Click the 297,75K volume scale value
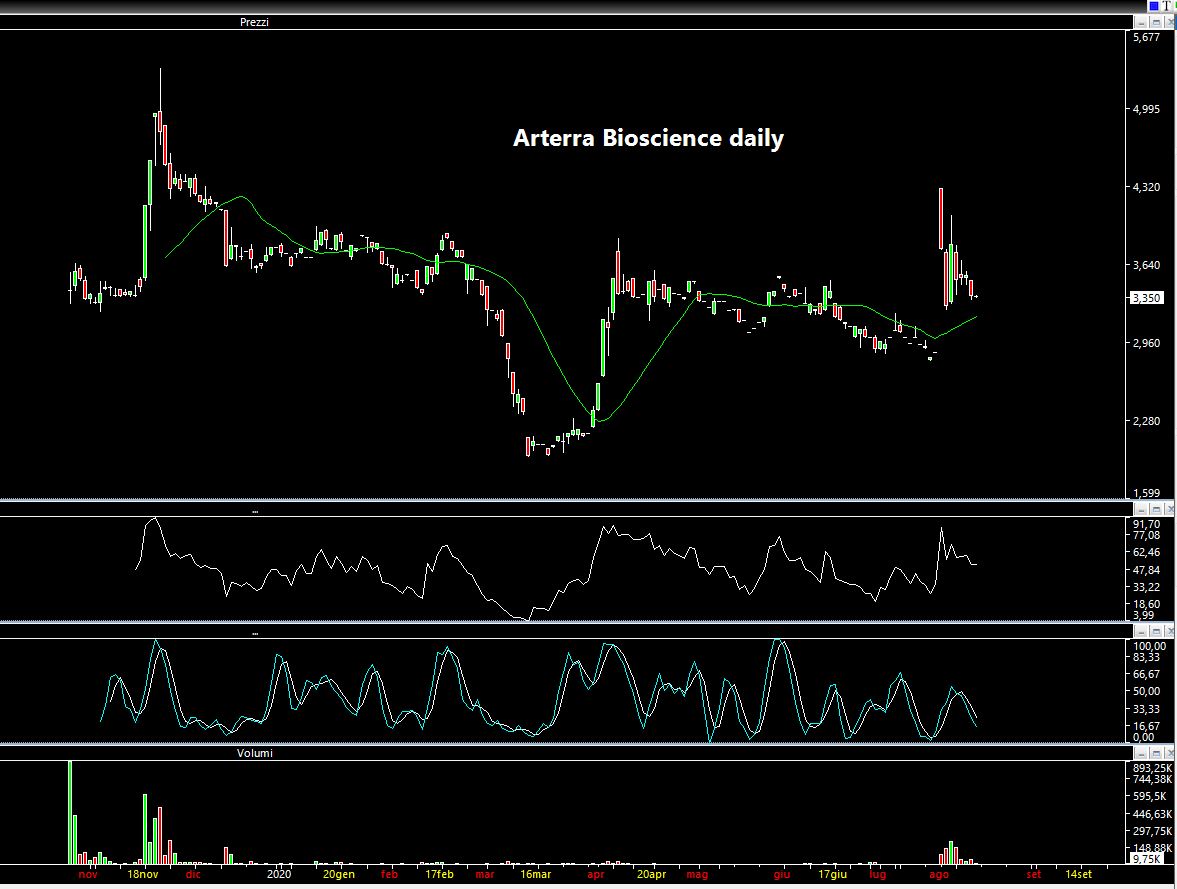The height and width of the screenshot is (889, 1177). point(1152,831)
